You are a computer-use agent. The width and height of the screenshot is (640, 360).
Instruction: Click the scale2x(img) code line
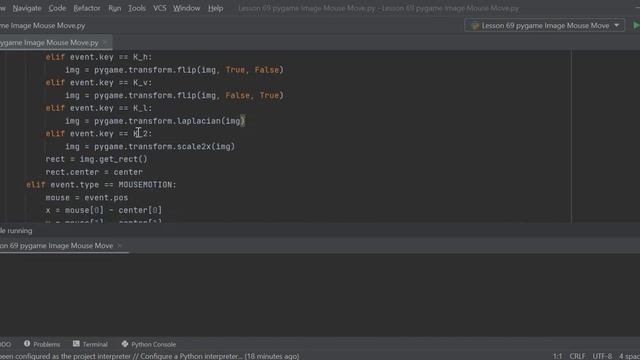pos(150,147)
